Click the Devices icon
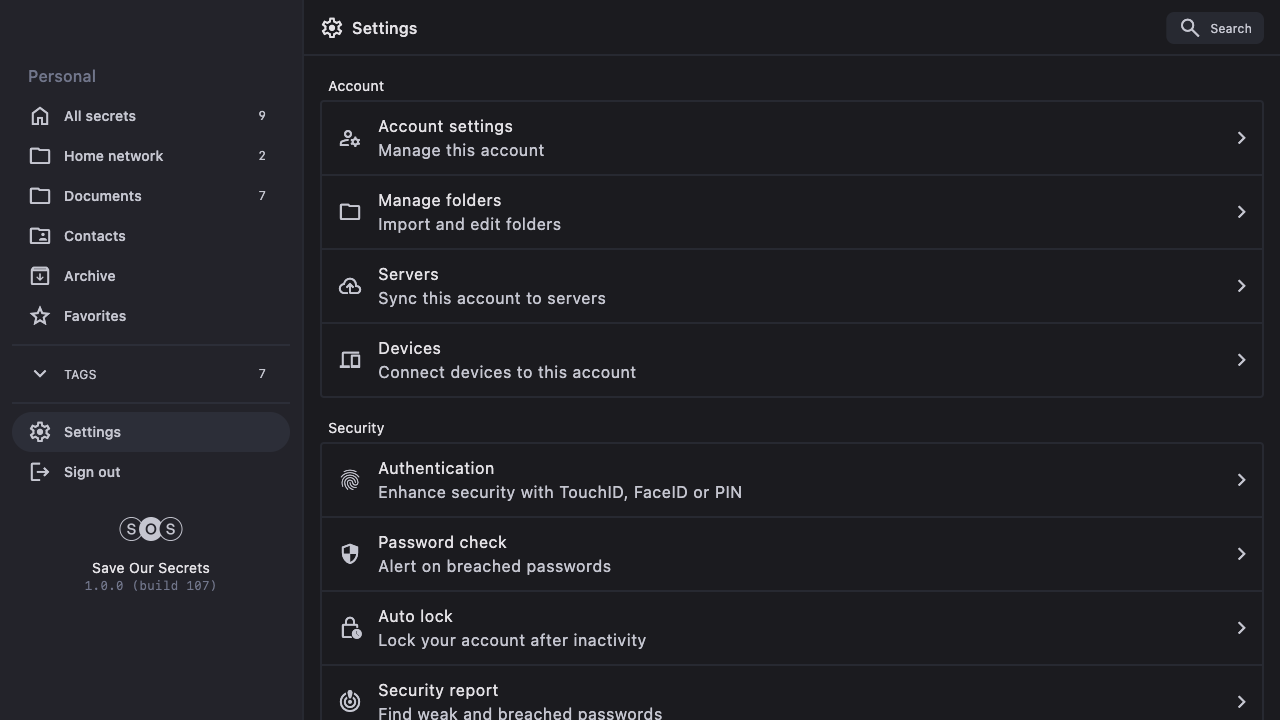This screenshot has width=1280, height=720. pyautogui.click(x=350, y=360)
